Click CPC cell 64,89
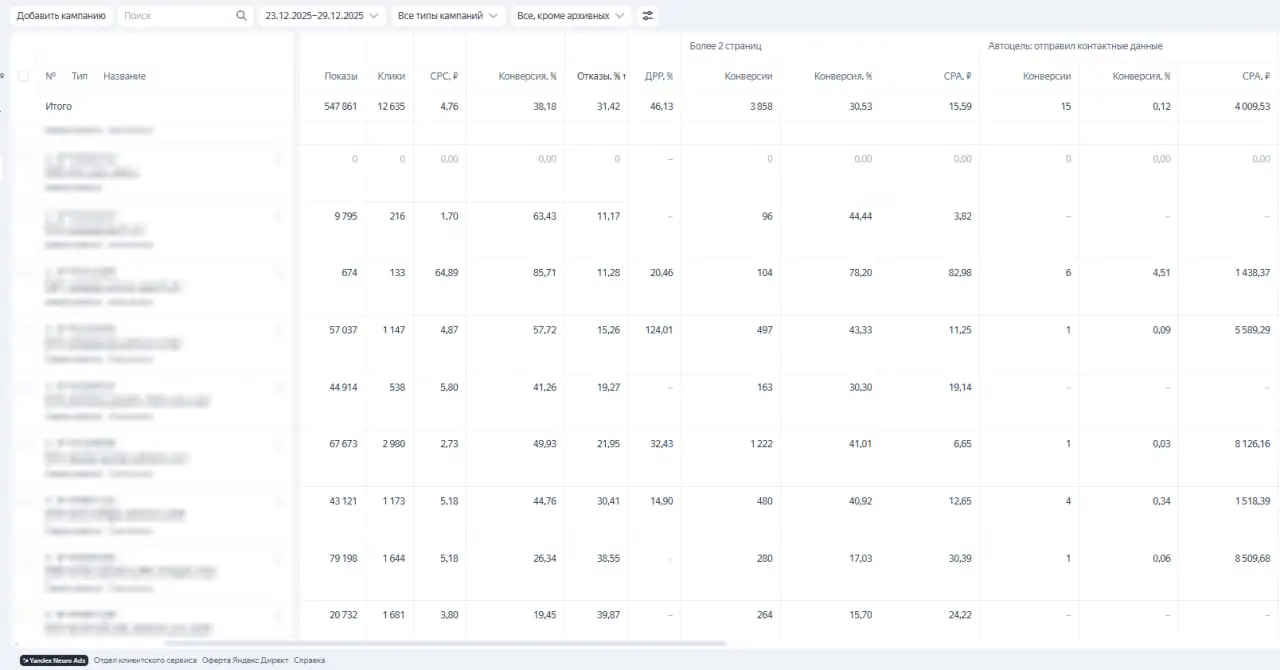The image size is (1280, 670). [446, 272]
